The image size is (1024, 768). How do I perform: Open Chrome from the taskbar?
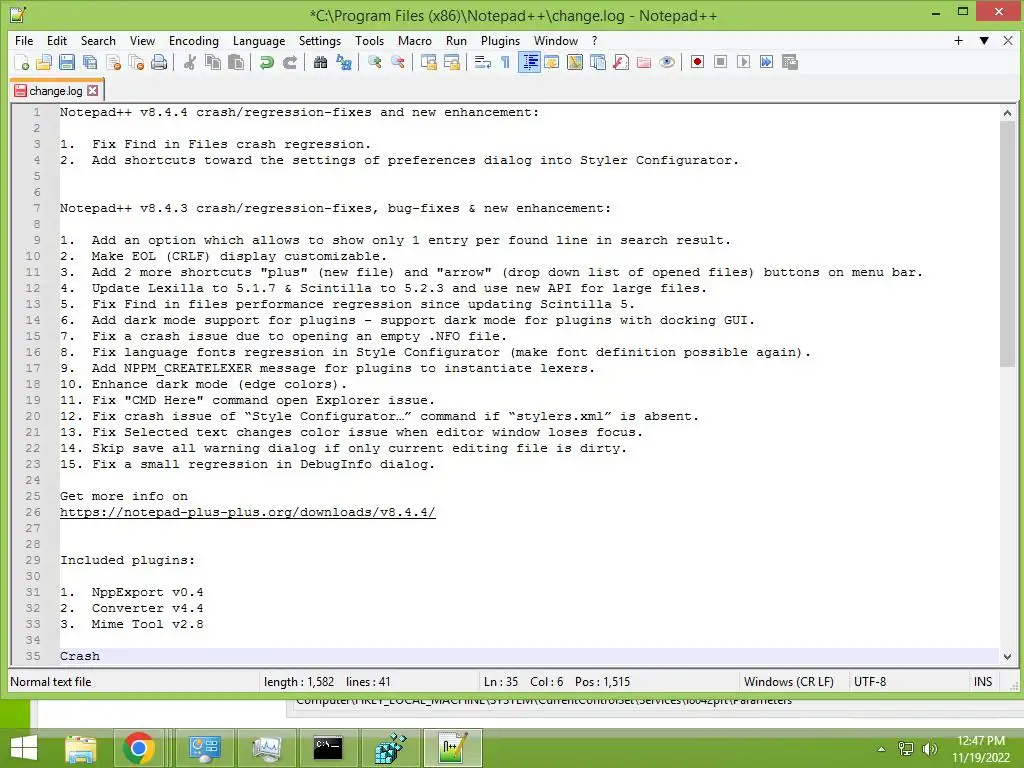pyautogui.click(x=138, y=748)
